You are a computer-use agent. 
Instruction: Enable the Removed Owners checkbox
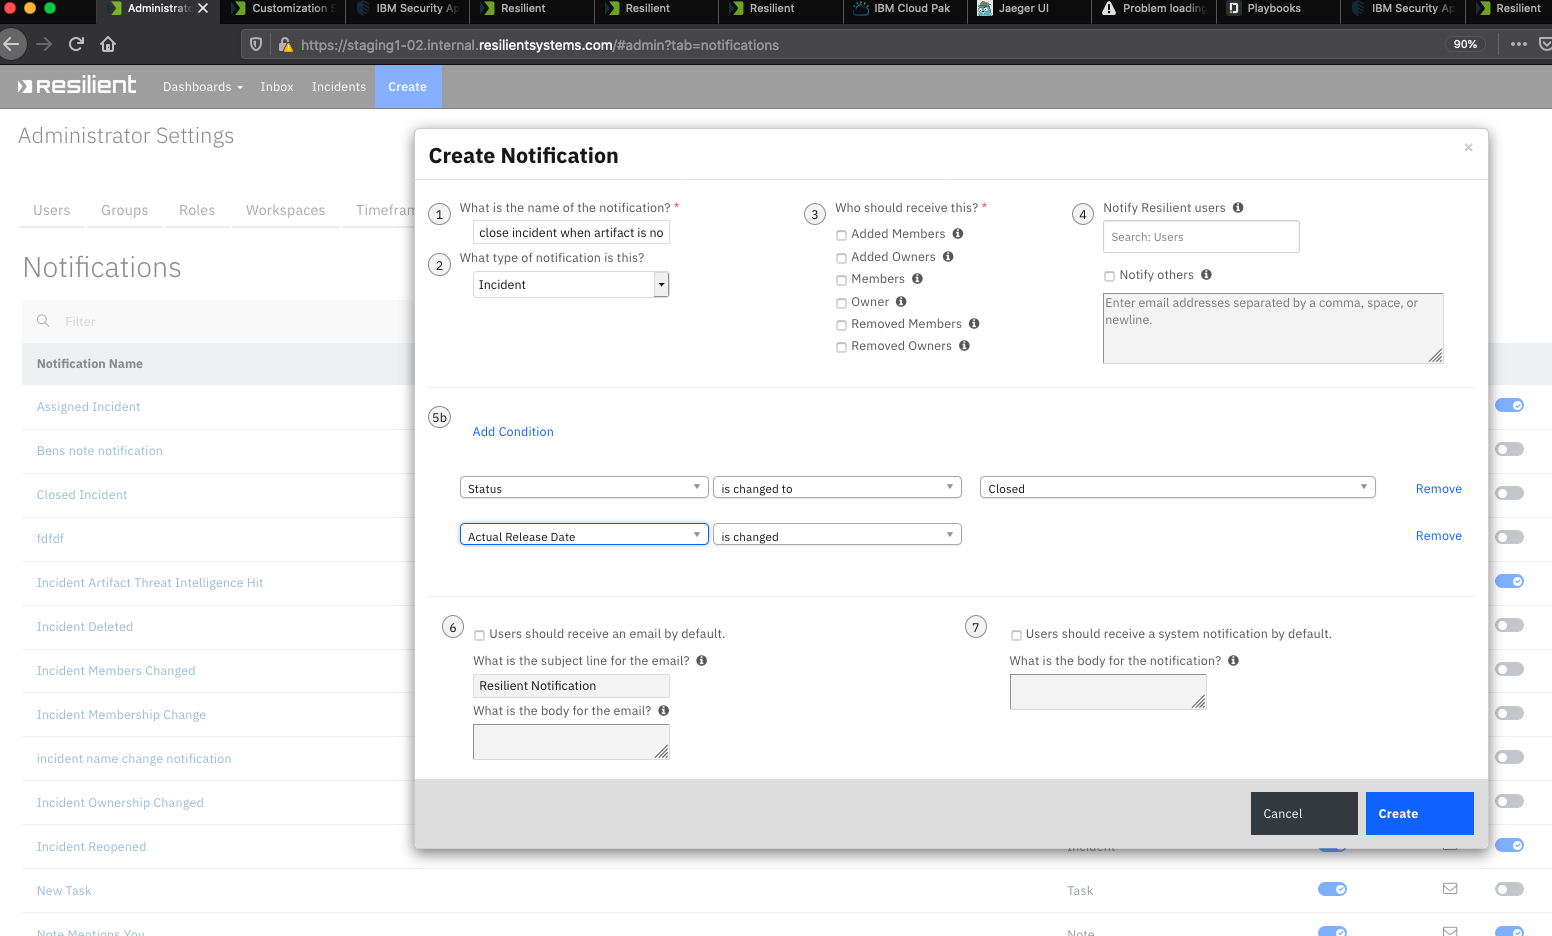coord(842,347)
